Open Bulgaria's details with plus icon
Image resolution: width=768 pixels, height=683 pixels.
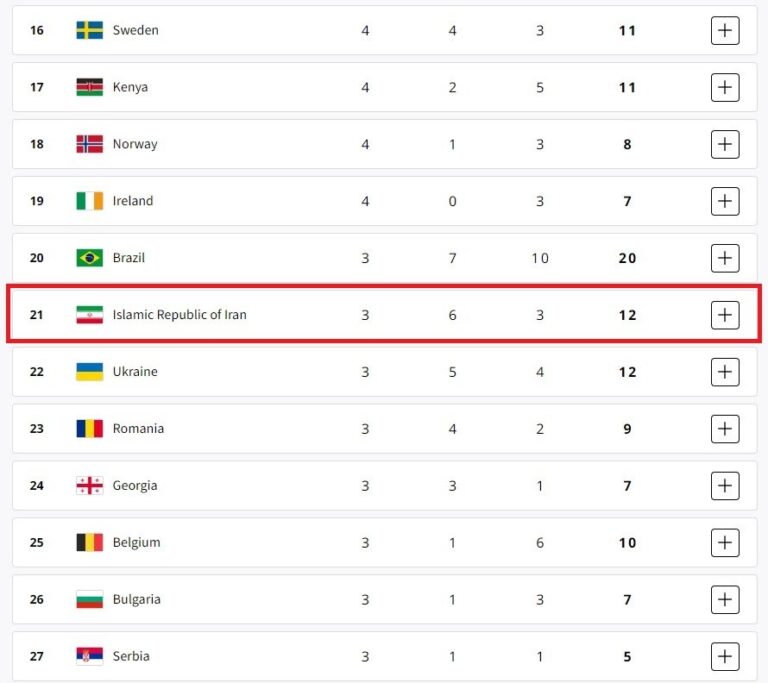(725, 599)
